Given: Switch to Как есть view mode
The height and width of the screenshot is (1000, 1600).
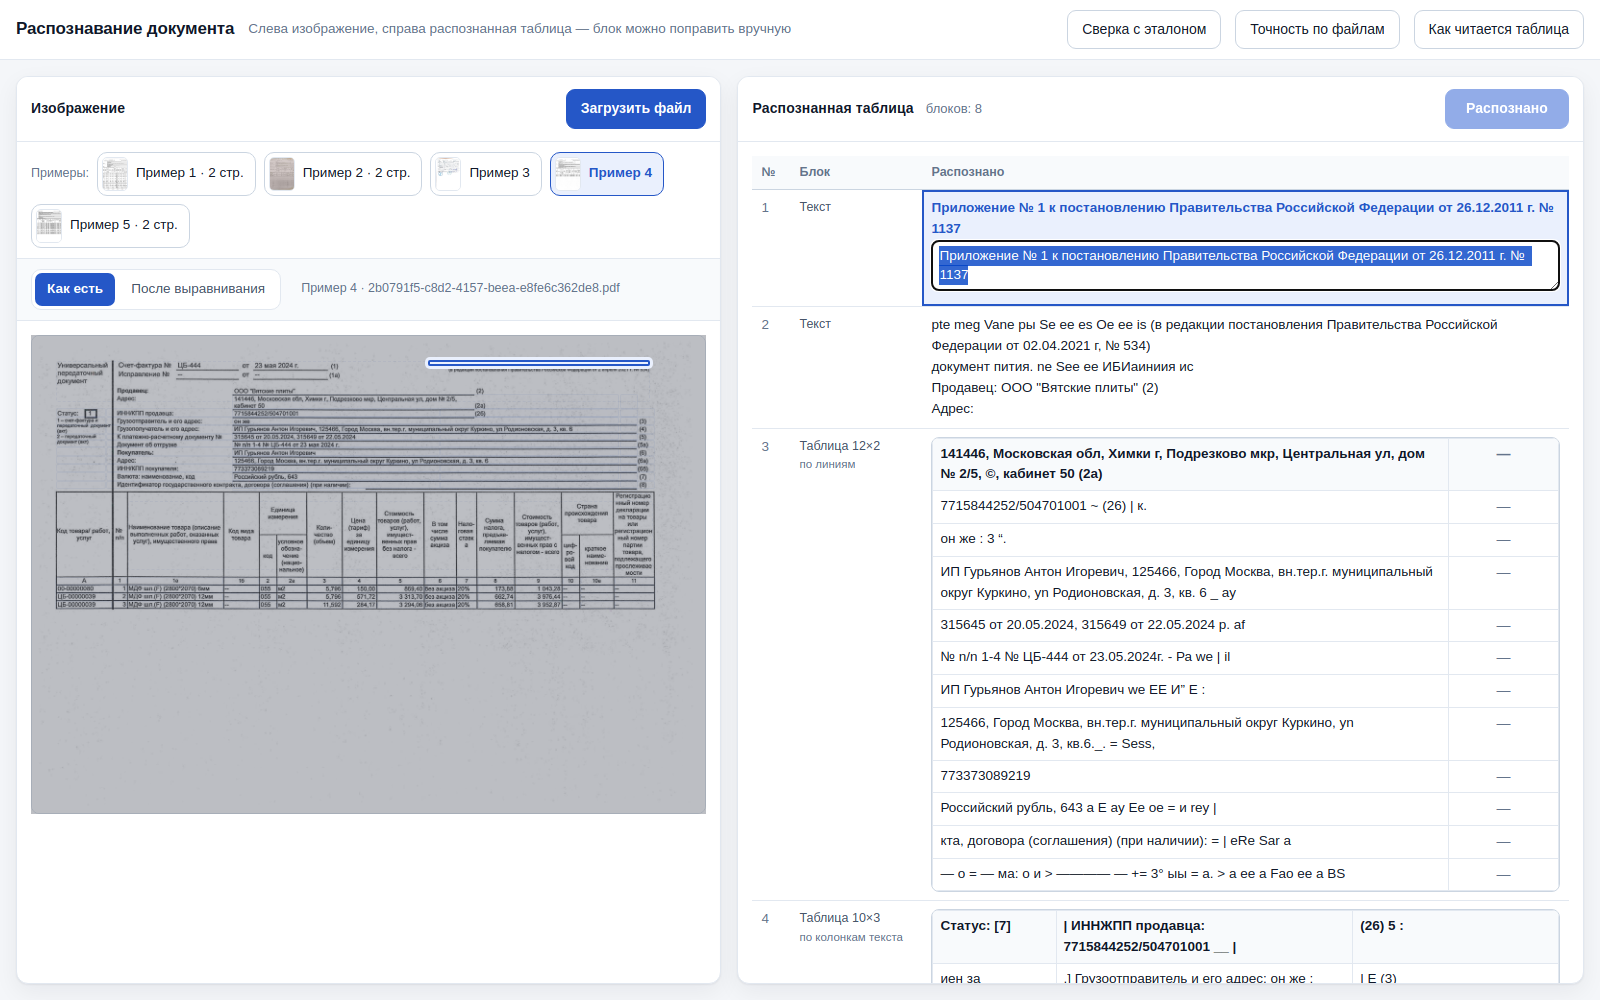Looking at the screenshot, I should pyautogui.click(x=75, y=289).
